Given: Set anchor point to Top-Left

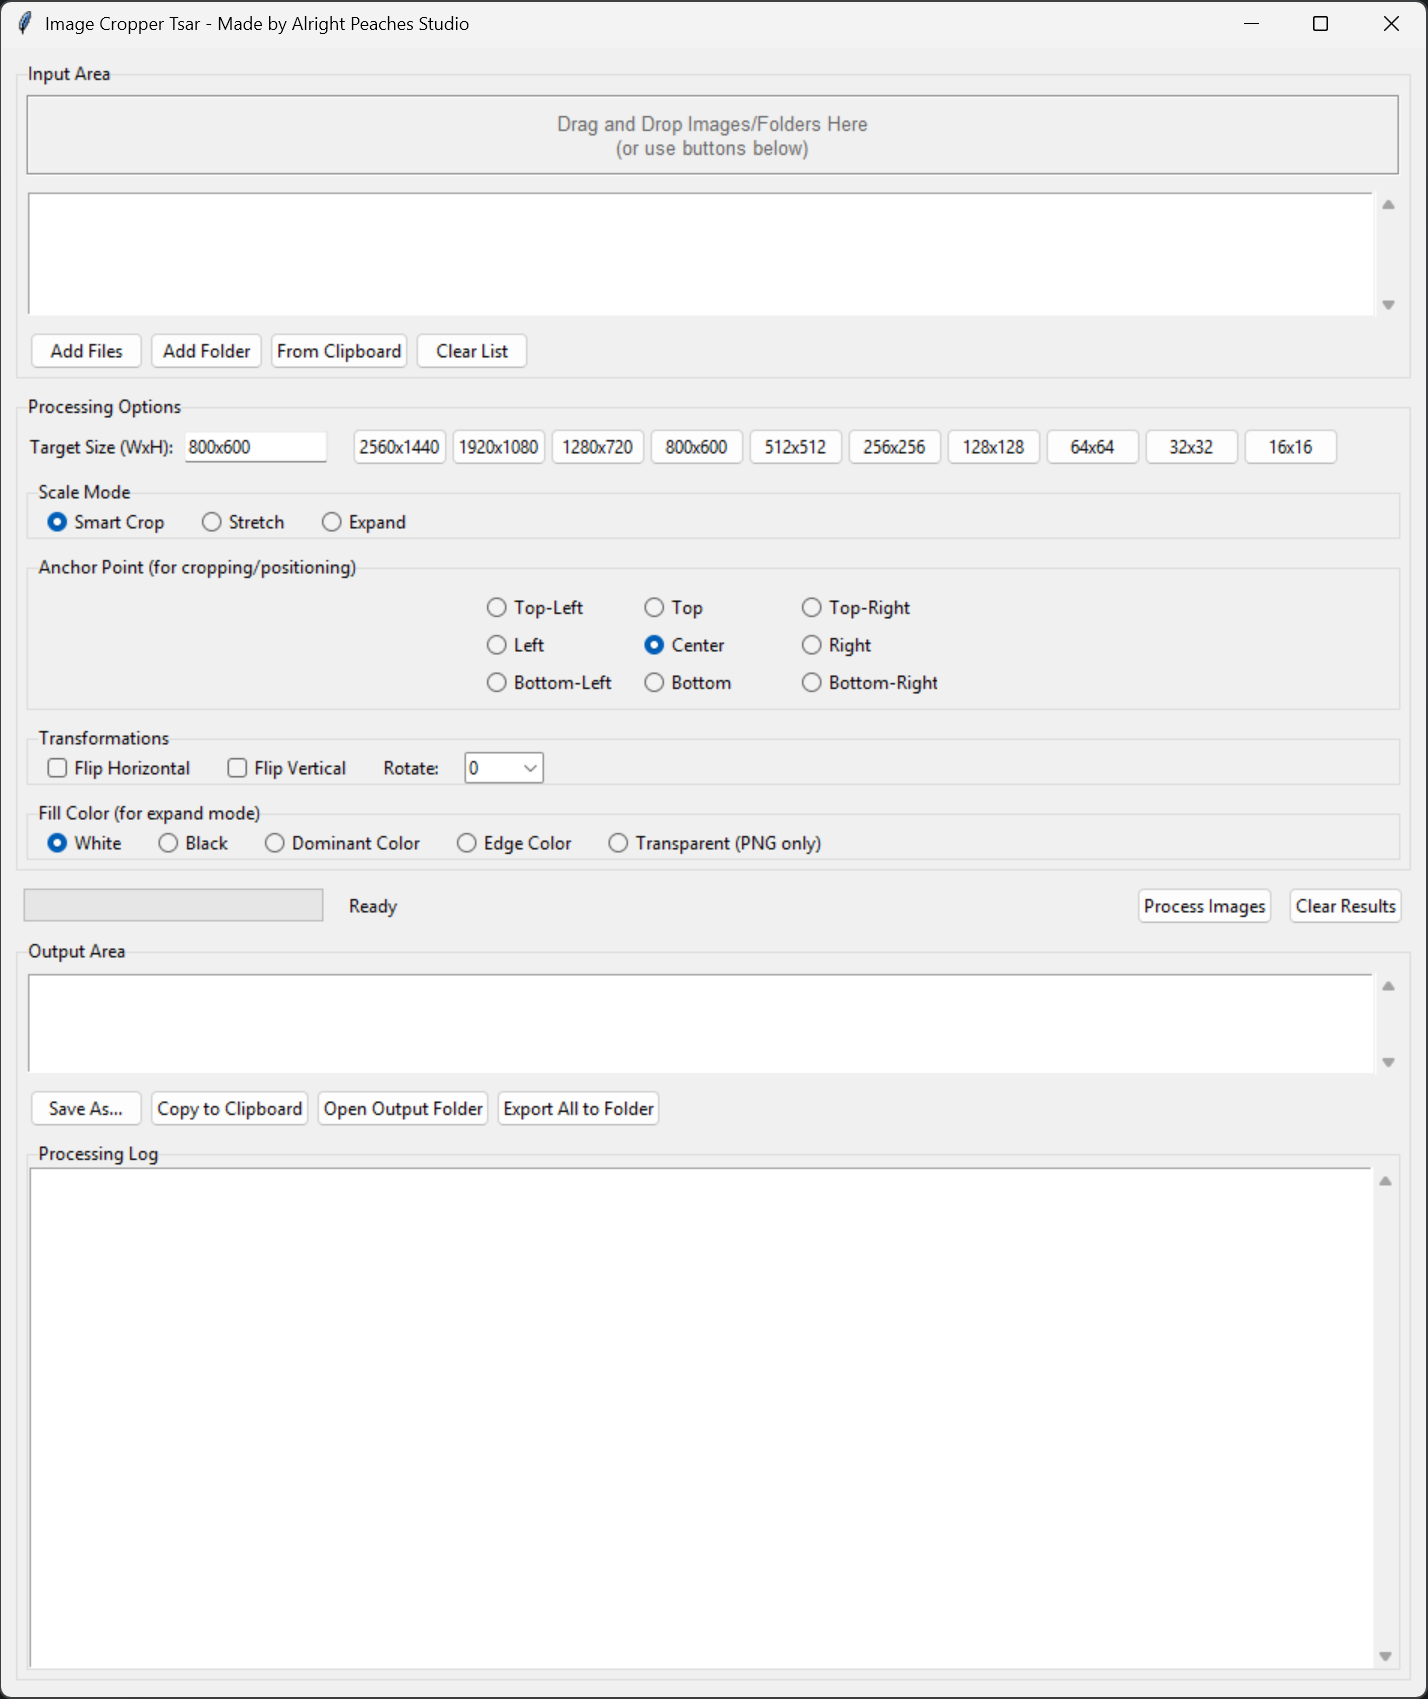Looking at the screenshot, I should pos(497,608).
